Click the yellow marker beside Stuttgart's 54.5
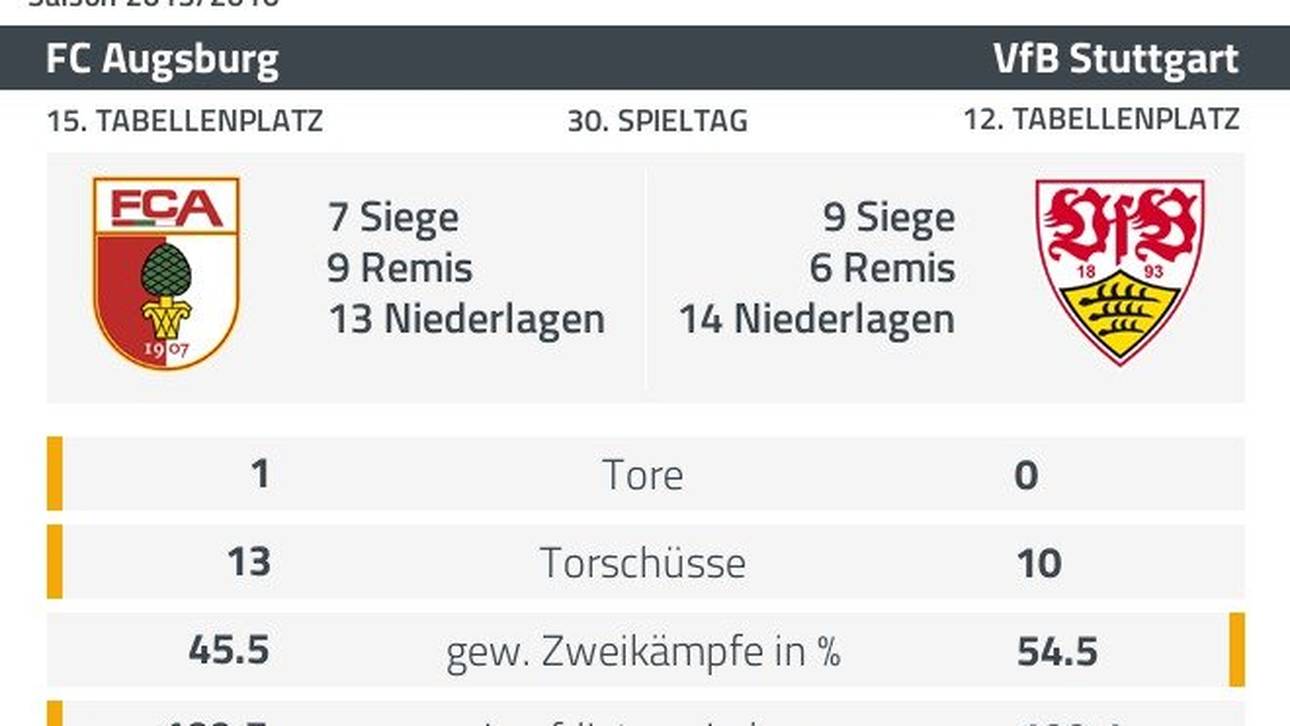The height and width of the screenshot is (726, 1290). coord(1237,650)
